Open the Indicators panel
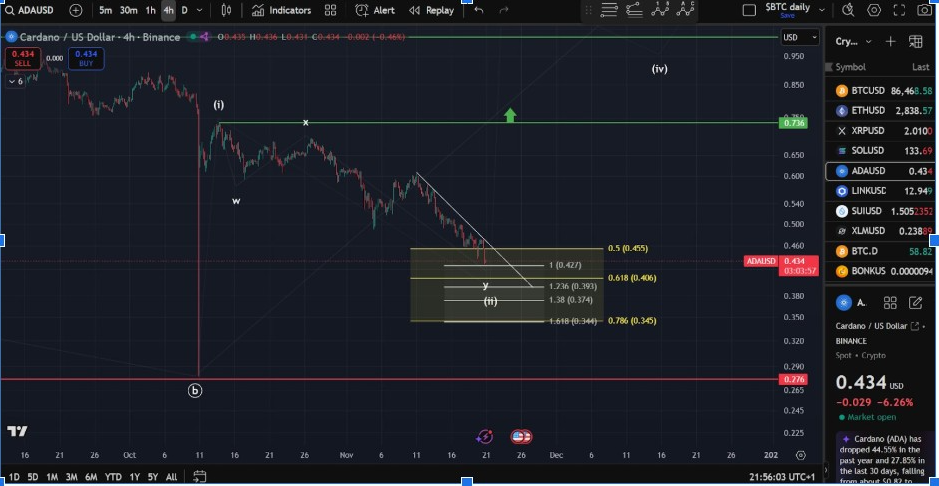Screen dimensions: 939x486 (281, 10)
